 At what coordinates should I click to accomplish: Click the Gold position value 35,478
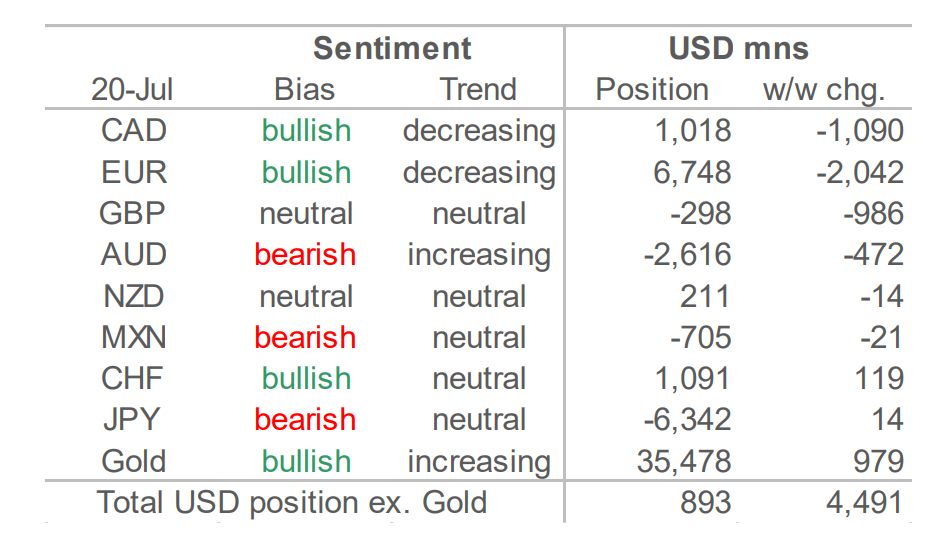click(684, 462)
